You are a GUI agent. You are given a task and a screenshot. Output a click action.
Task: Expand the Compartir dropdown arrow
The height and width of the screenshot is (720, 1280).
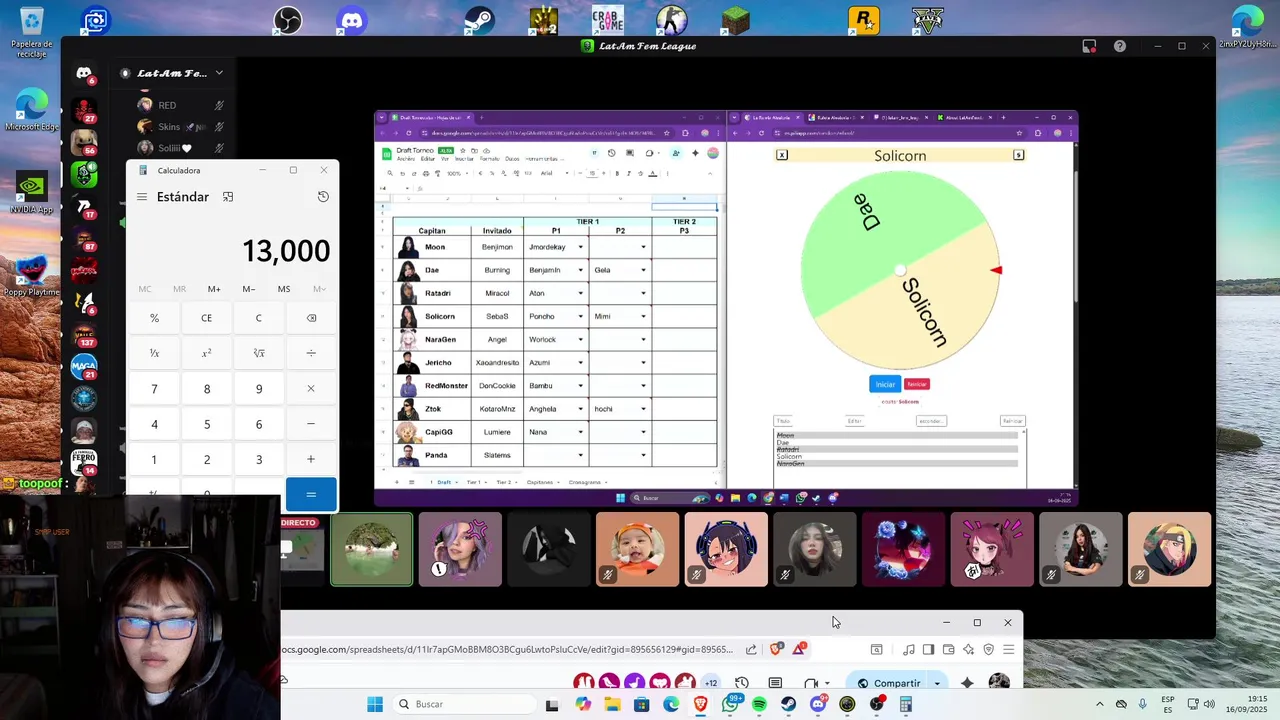tap(937, 683)
